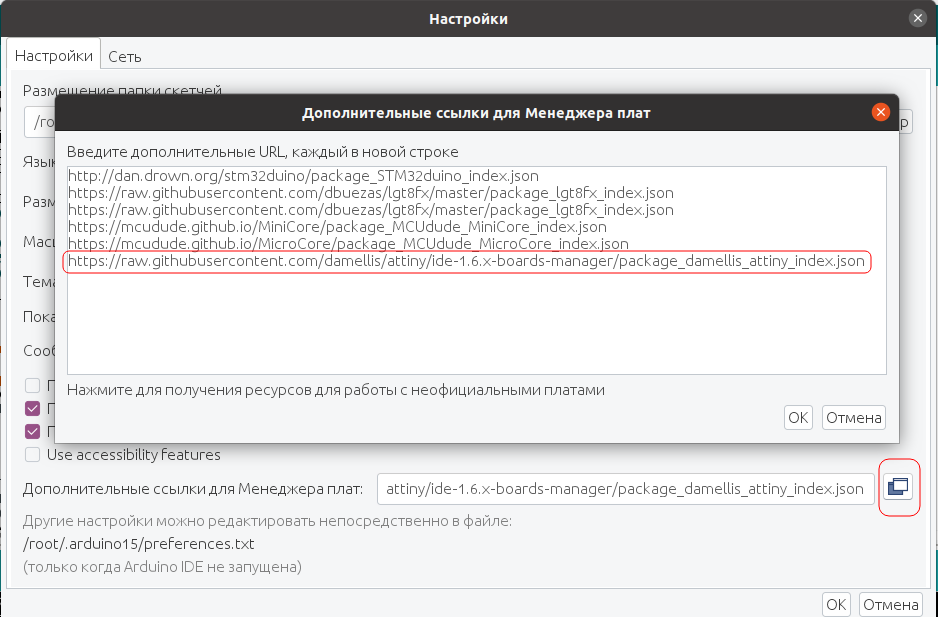Click the empty area of the URL text box
This screenshot has width=938, height=617.
(x=476, y=323)
